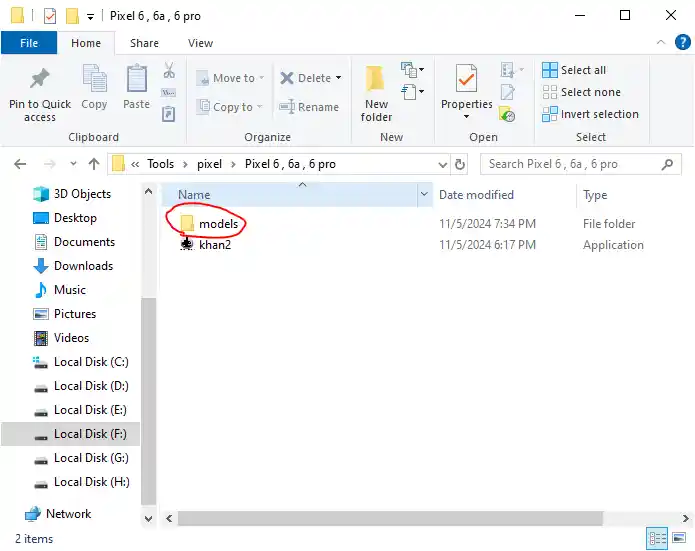Click the Rename button
The height and width of the screenshot is (551, 695).
point(308,107)
